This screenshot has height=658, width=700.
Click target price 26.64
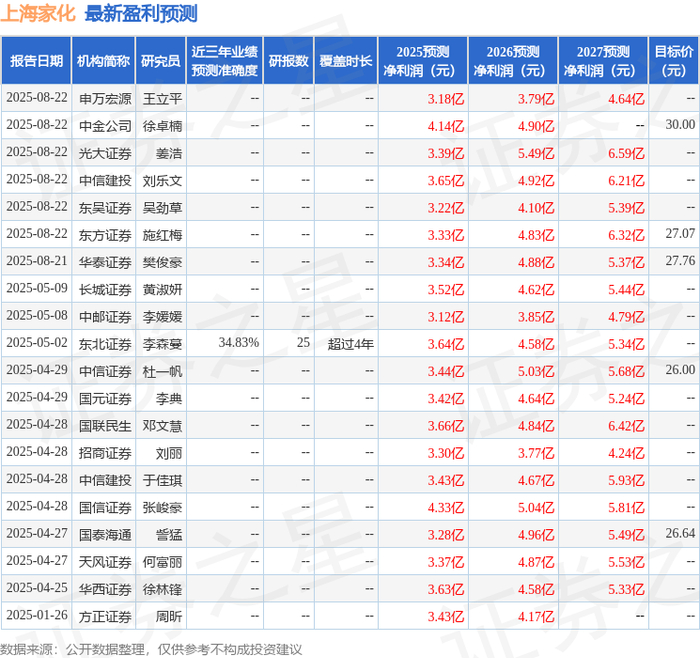point(680,533)
